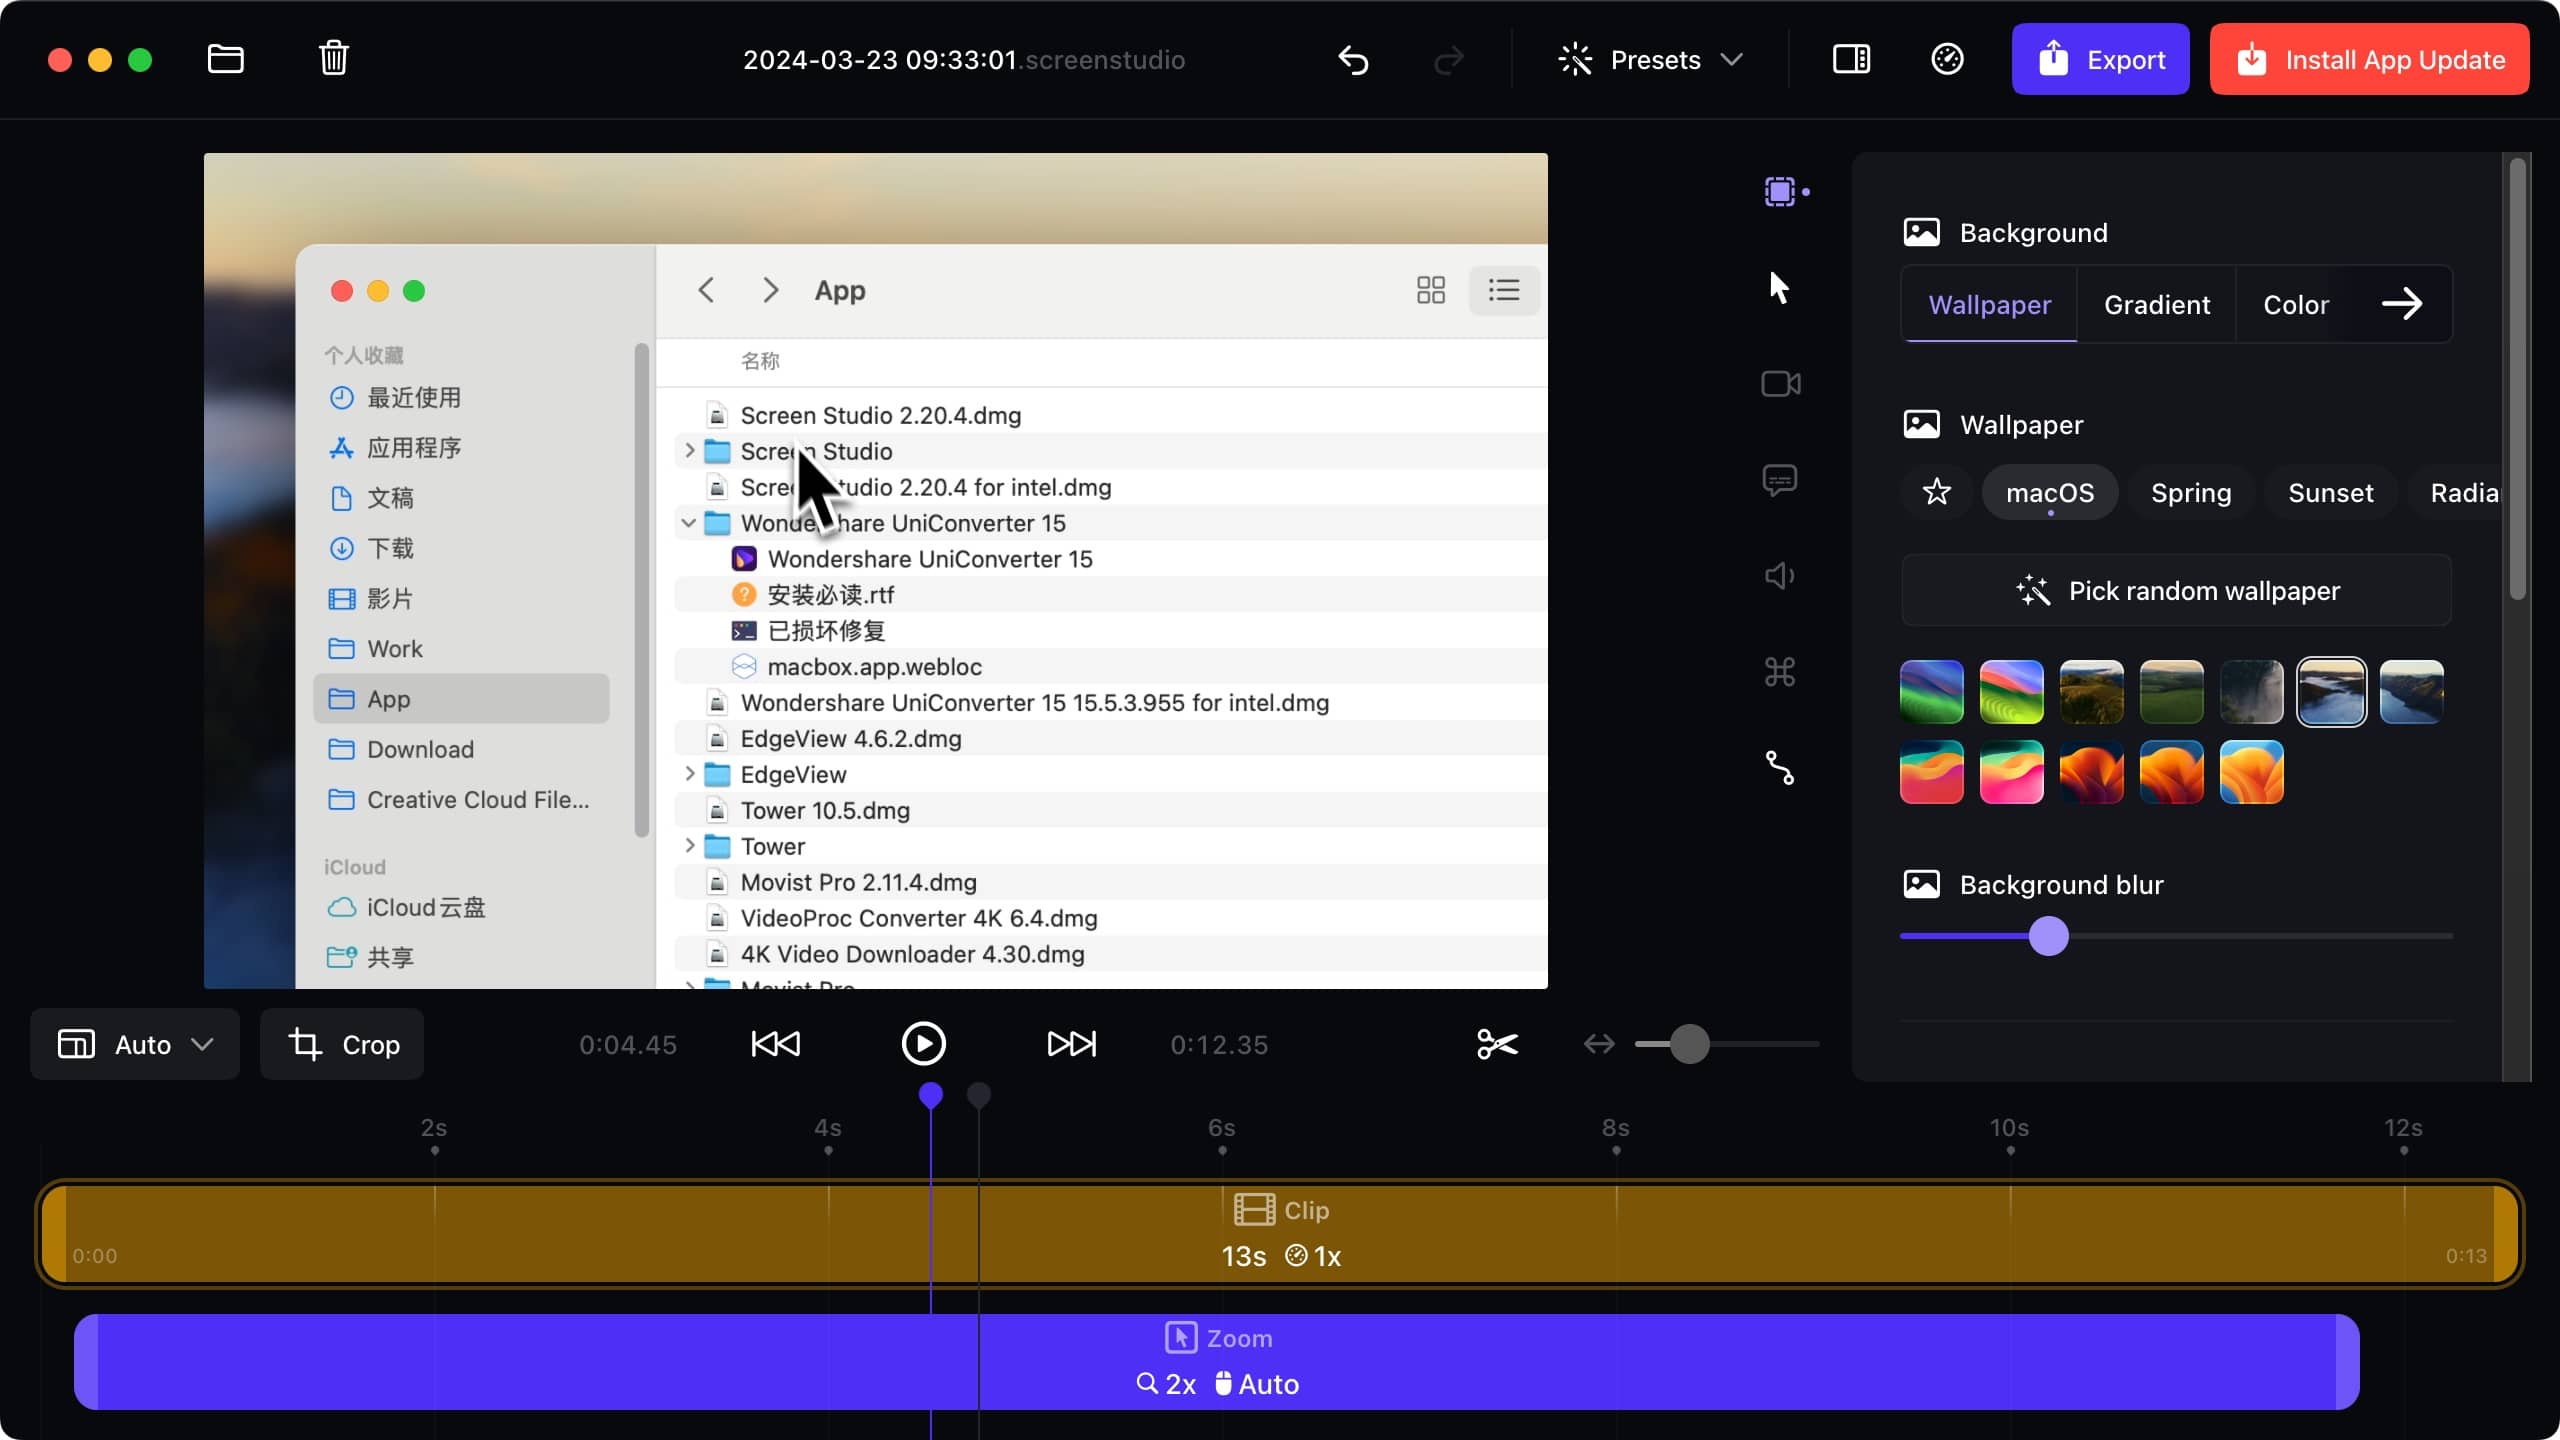Adjust the timeline zoom slider handle

(x=1690, y=1044)
